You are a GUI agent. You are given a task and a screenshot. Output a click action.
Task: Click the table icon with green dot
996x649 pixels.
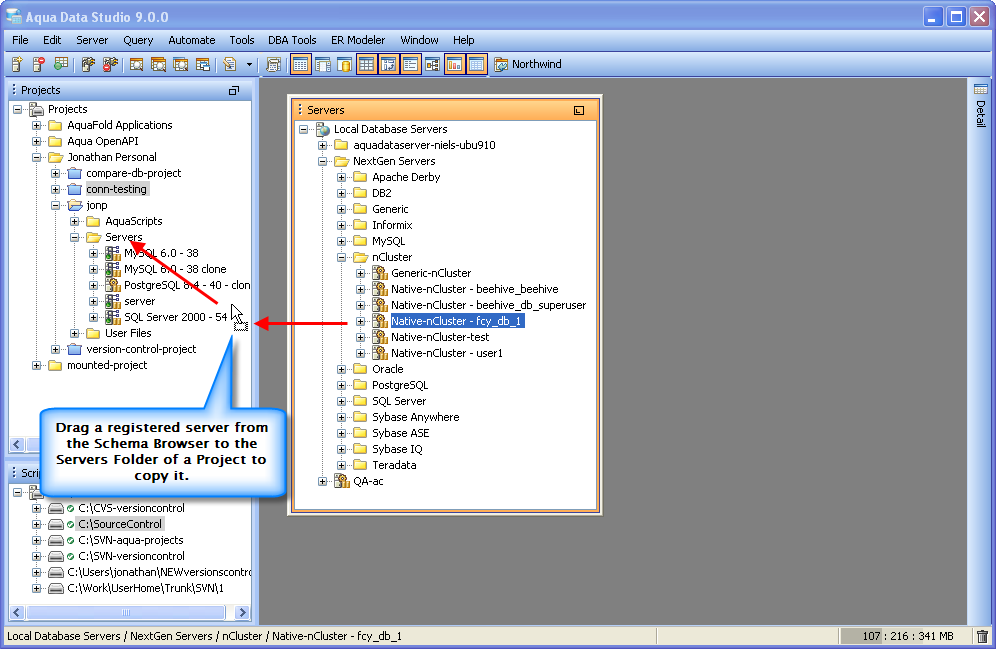pyautogui.click(x=61, y=64)
